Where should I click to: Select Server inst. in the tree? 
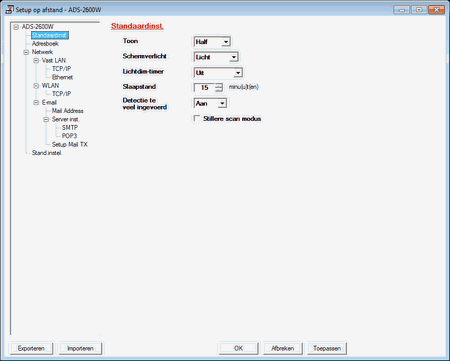pos(65,119)
